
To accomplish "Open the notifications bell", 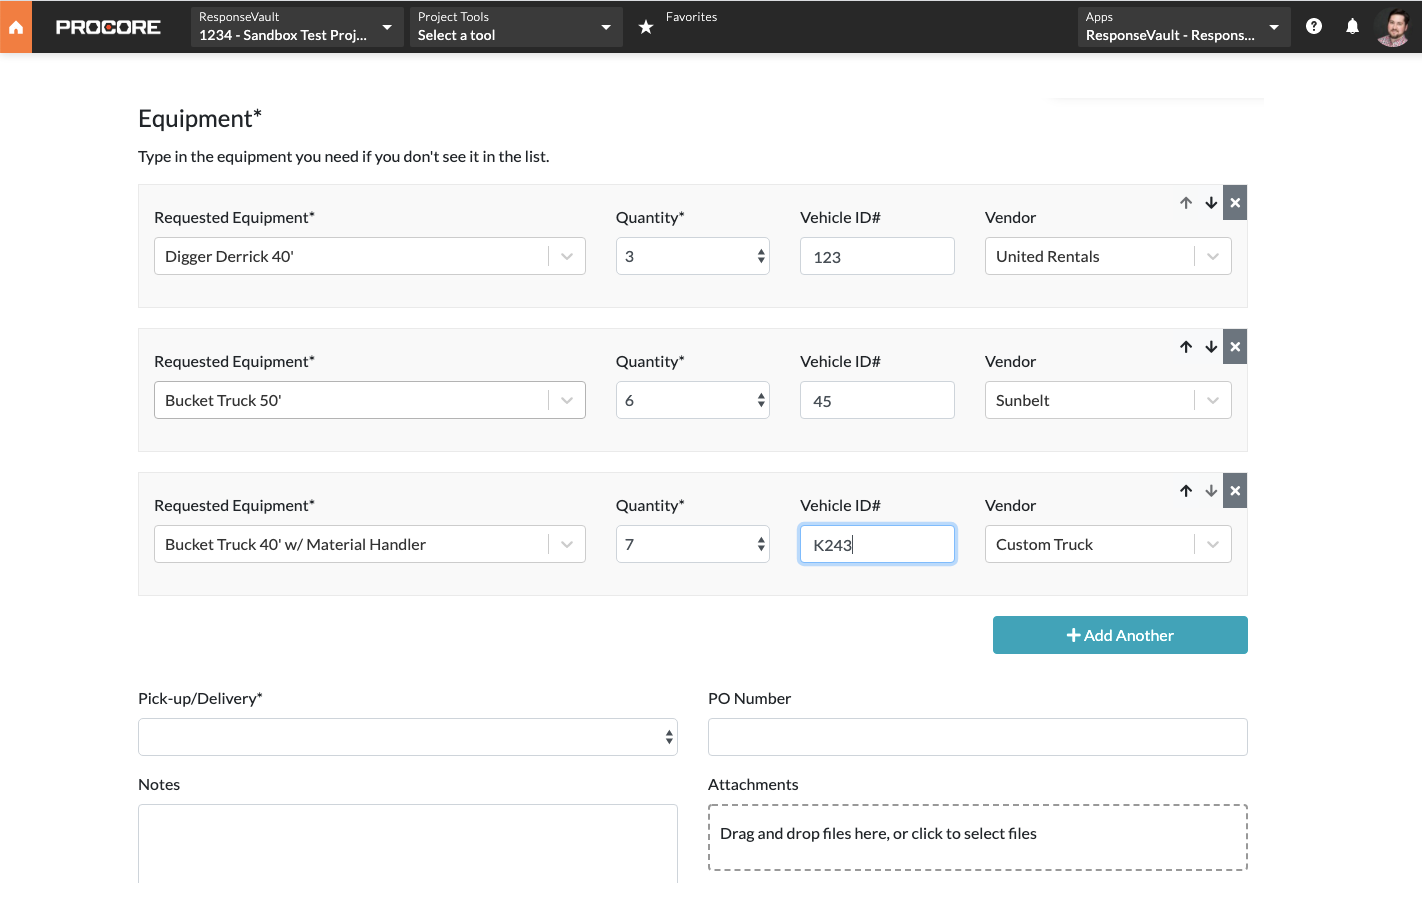I will tap(1352, 26).
